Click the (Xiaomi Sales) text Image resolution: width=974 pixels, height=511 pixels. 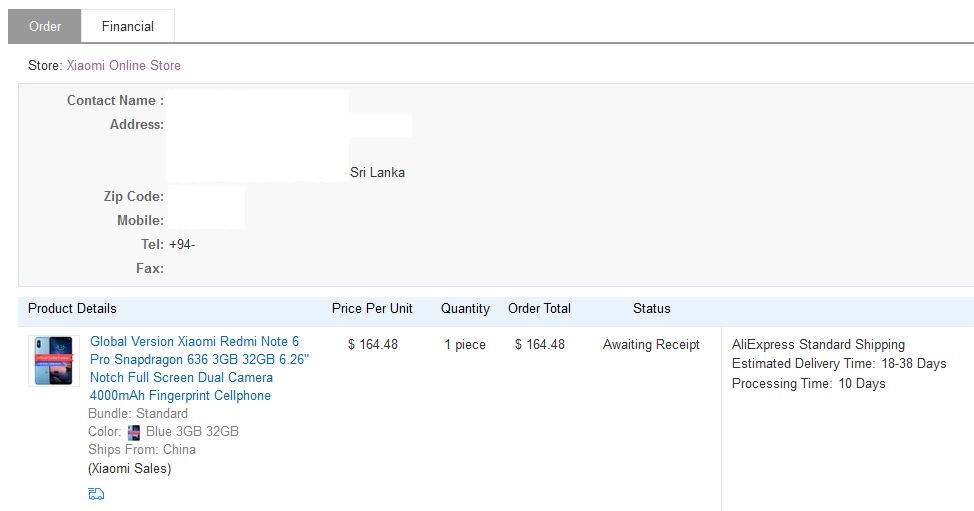[129, 469]
